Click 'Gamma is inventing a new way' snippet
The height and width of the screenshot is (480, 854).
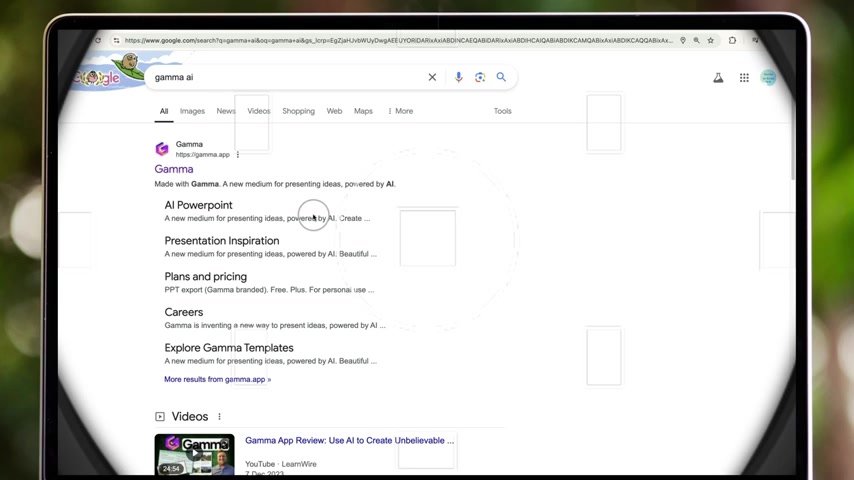(274, 325)
